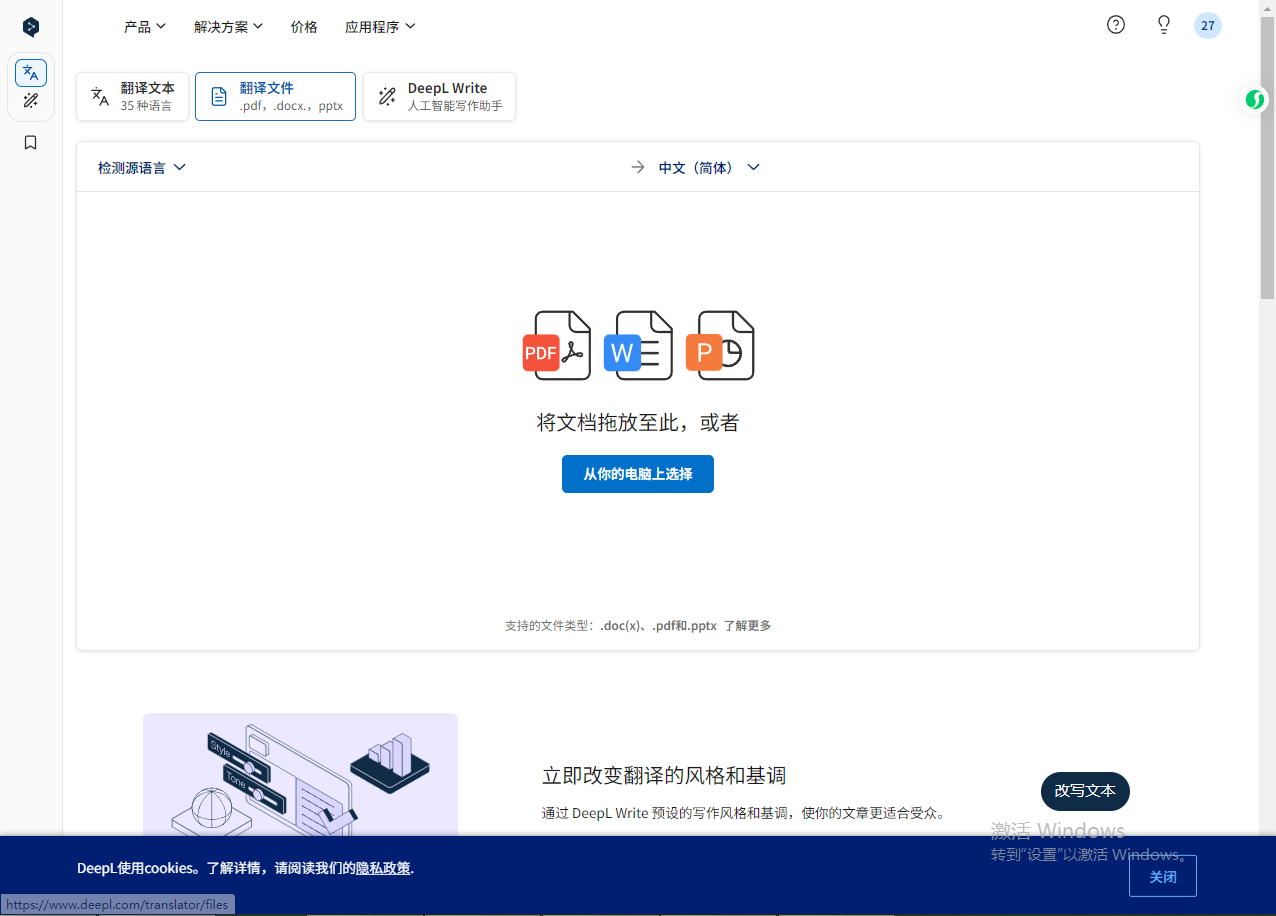Expand the 应用程序 menu
The height and width of the screenshot is (916, 1276).
[380, 27]
